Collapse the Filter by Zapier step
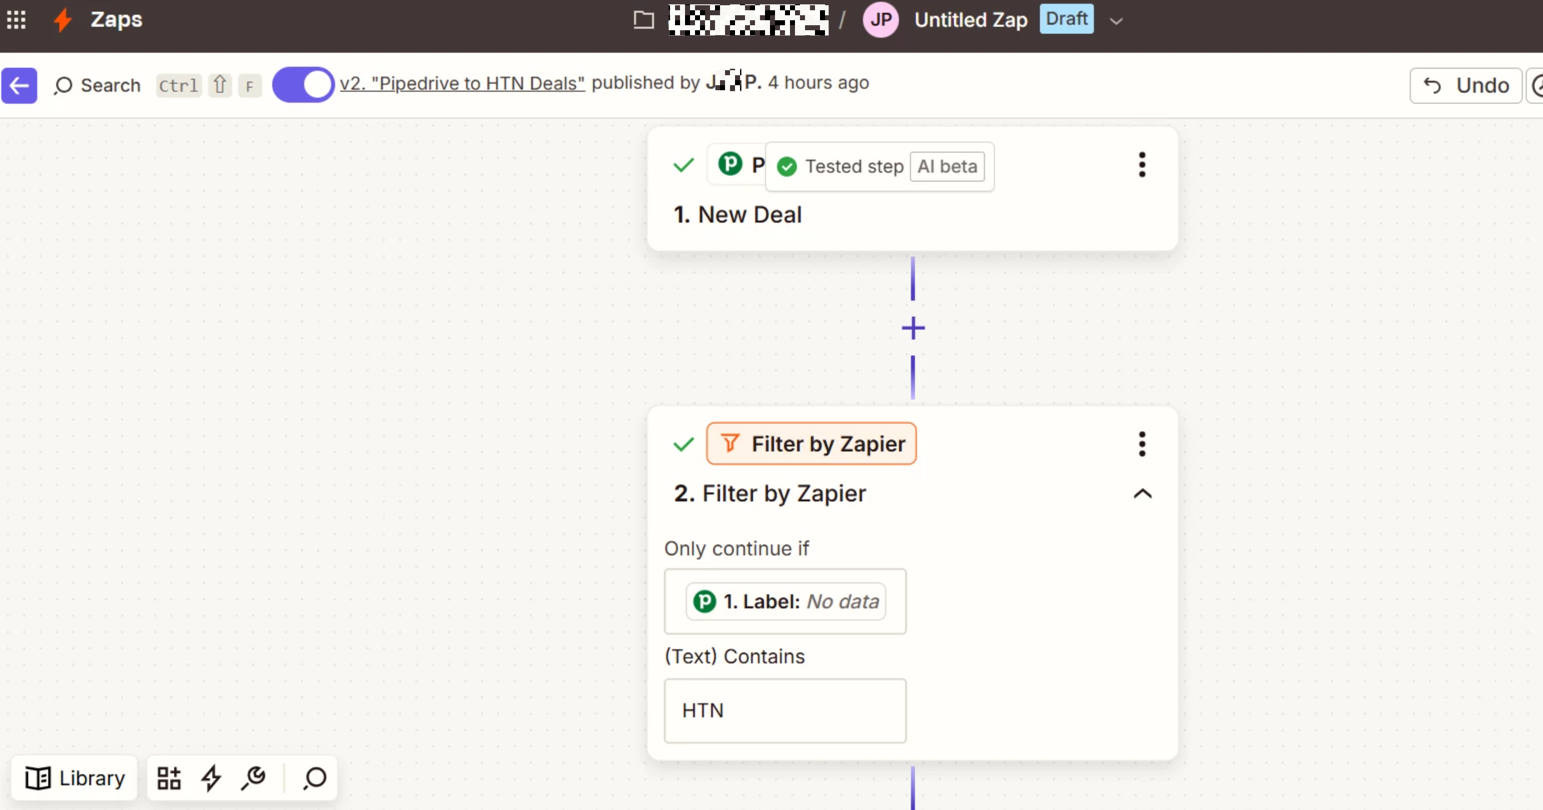This screenshot has height=810, width=1543. coord(1142,494)
